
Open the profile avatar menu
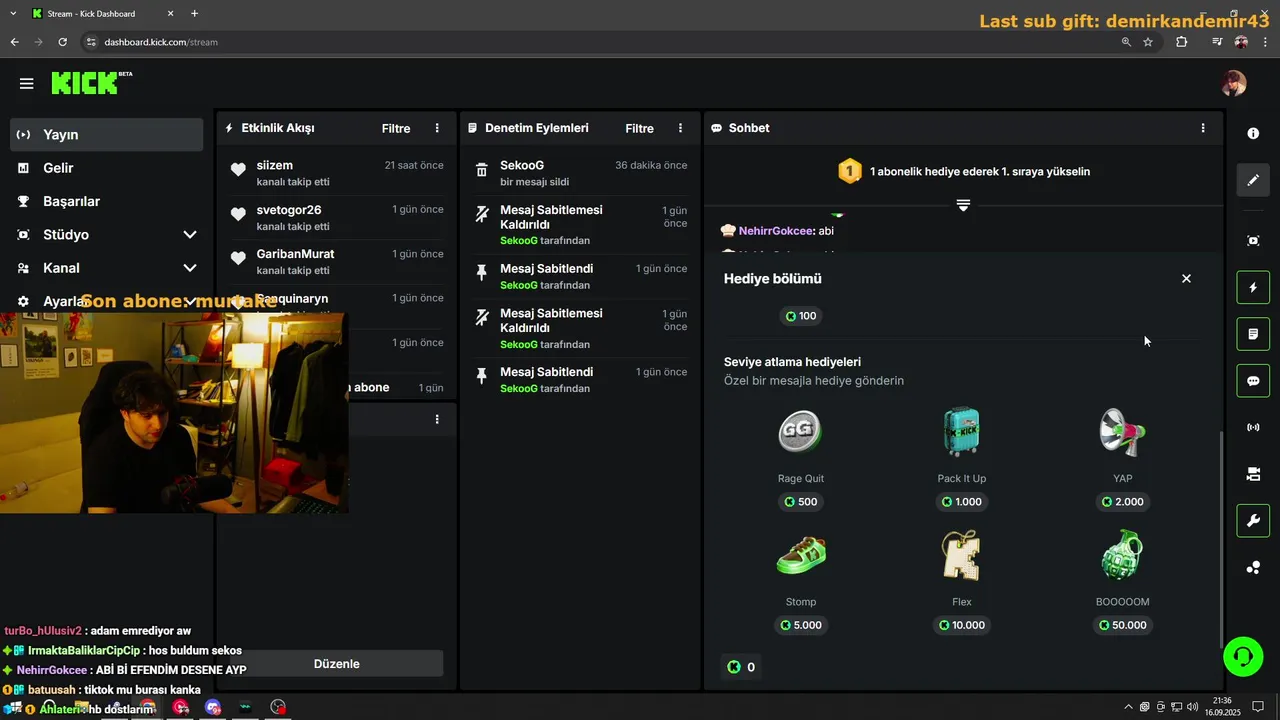coord(1234,83)
